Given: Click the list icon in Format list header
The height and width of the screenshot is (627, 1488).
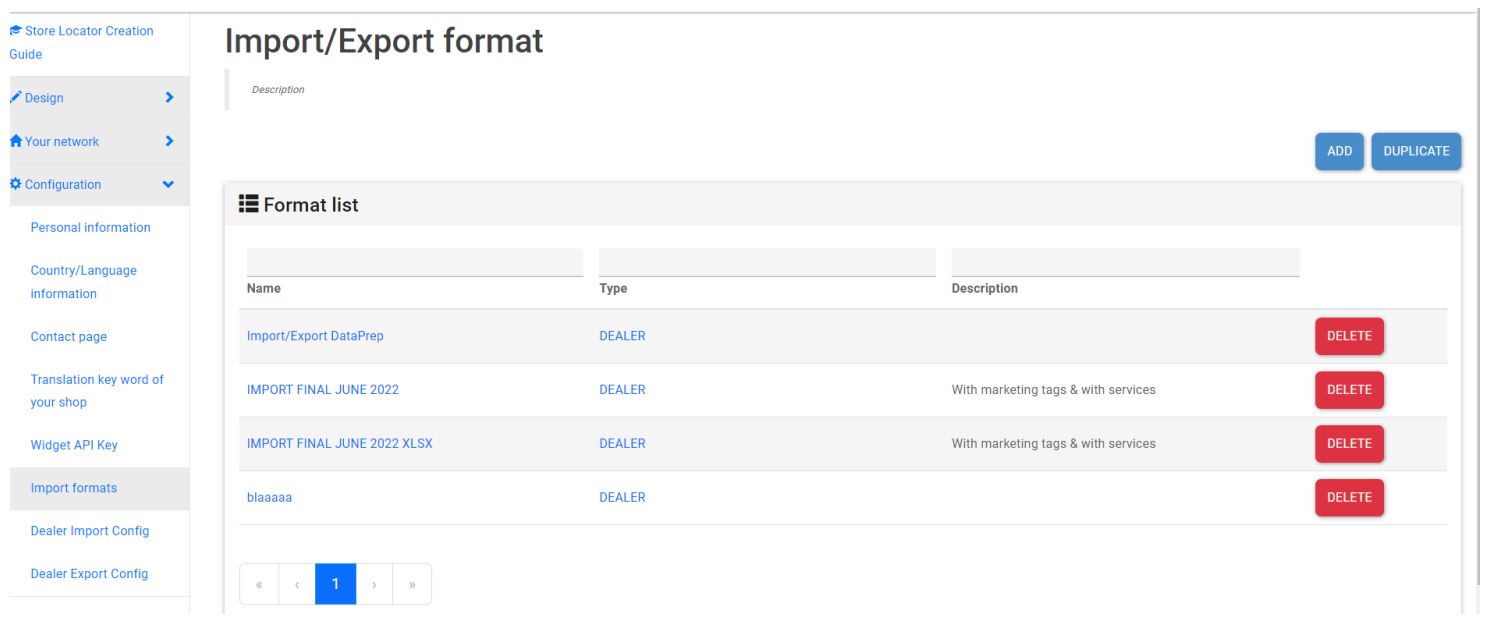Looking at the screenshot, I should (249, 204).
